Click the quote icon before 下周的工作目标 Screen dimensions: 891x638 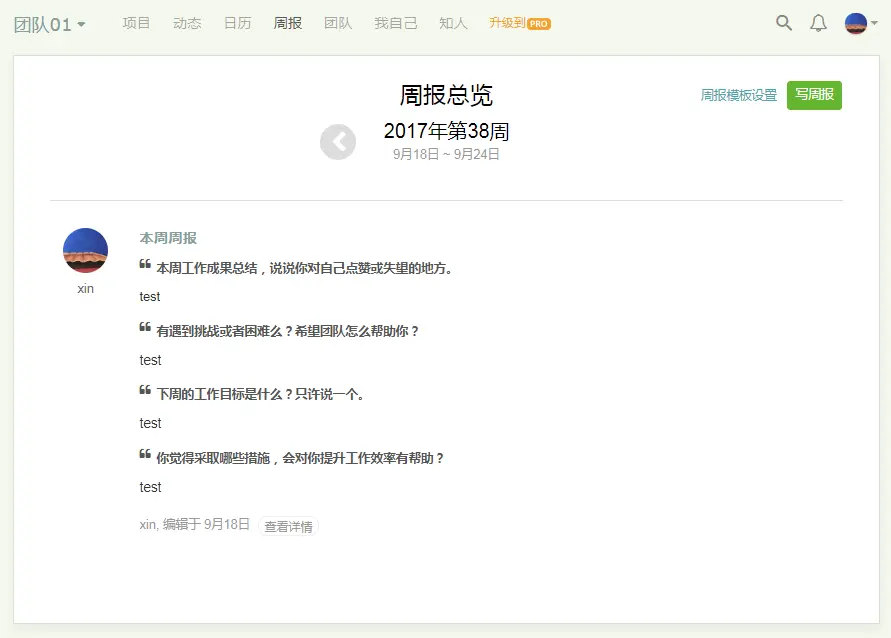pyautogui.click(x=145, y=390)
